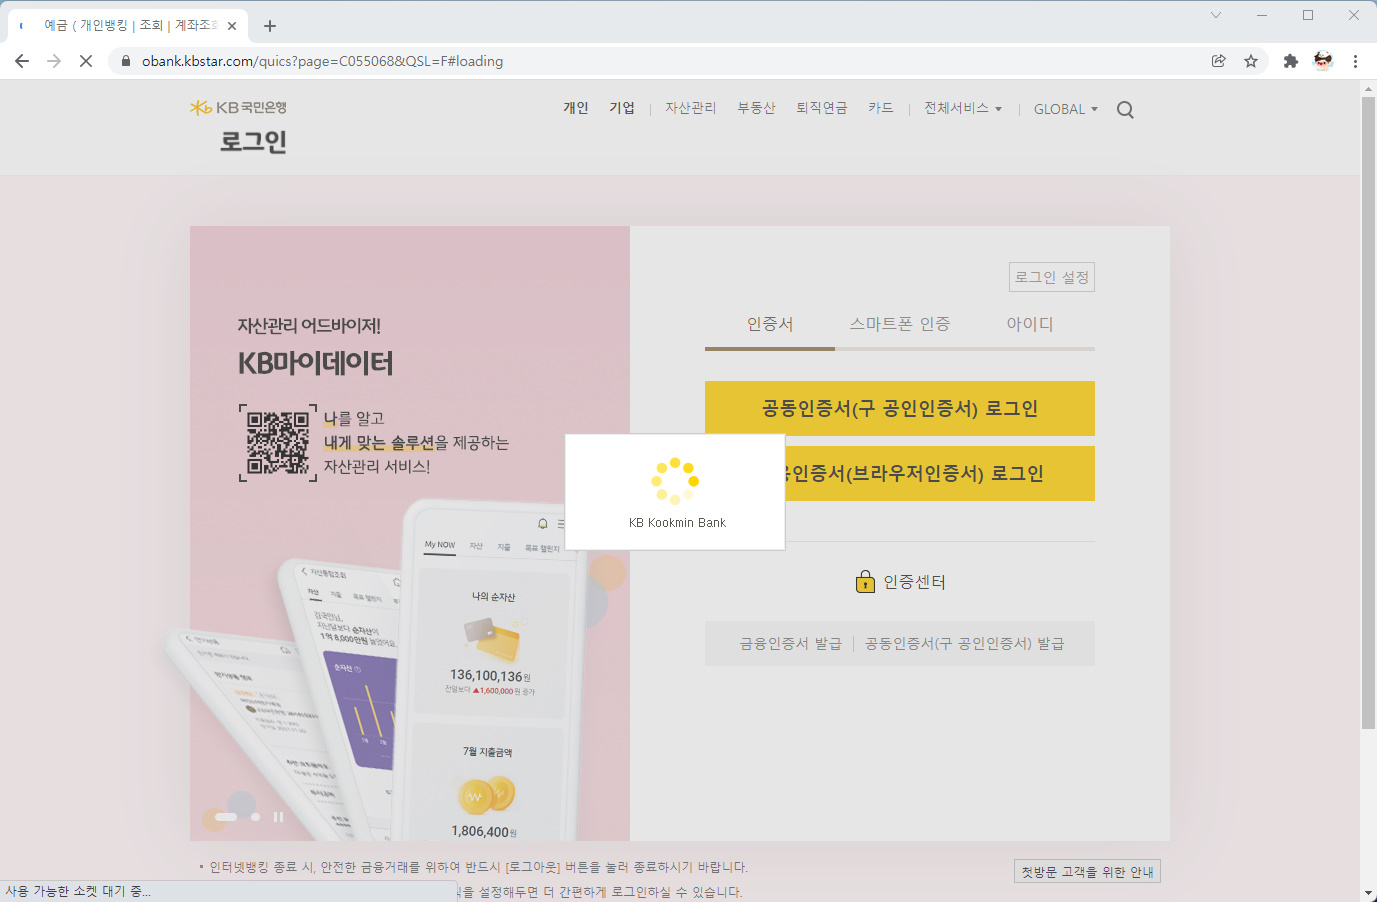Click the KB국민은행 logo

pyautogui.click(x=238, y=107)
